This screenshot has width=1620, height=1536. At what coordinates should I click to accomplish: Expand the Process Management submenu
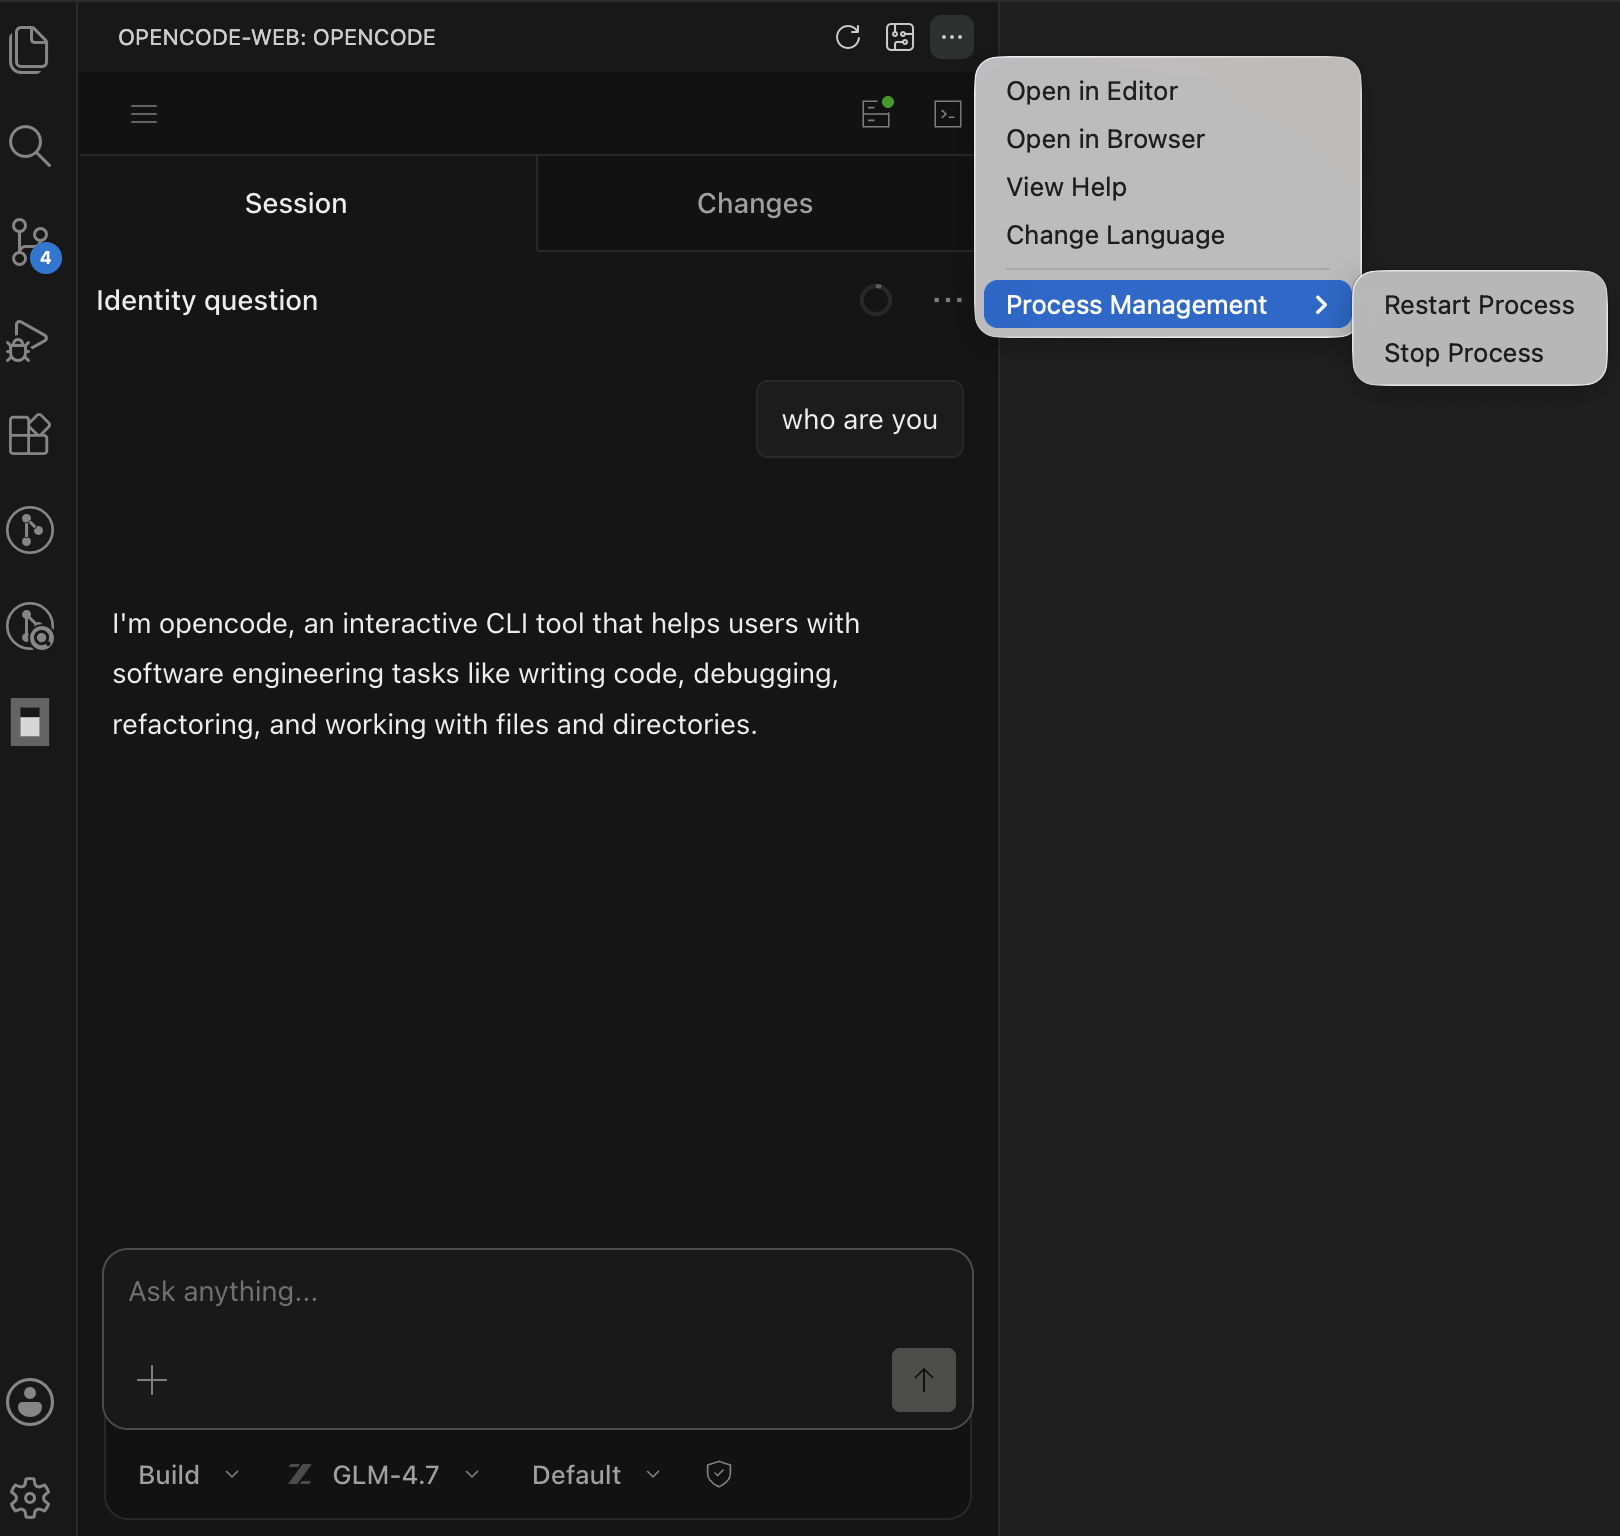[1167, 304]
